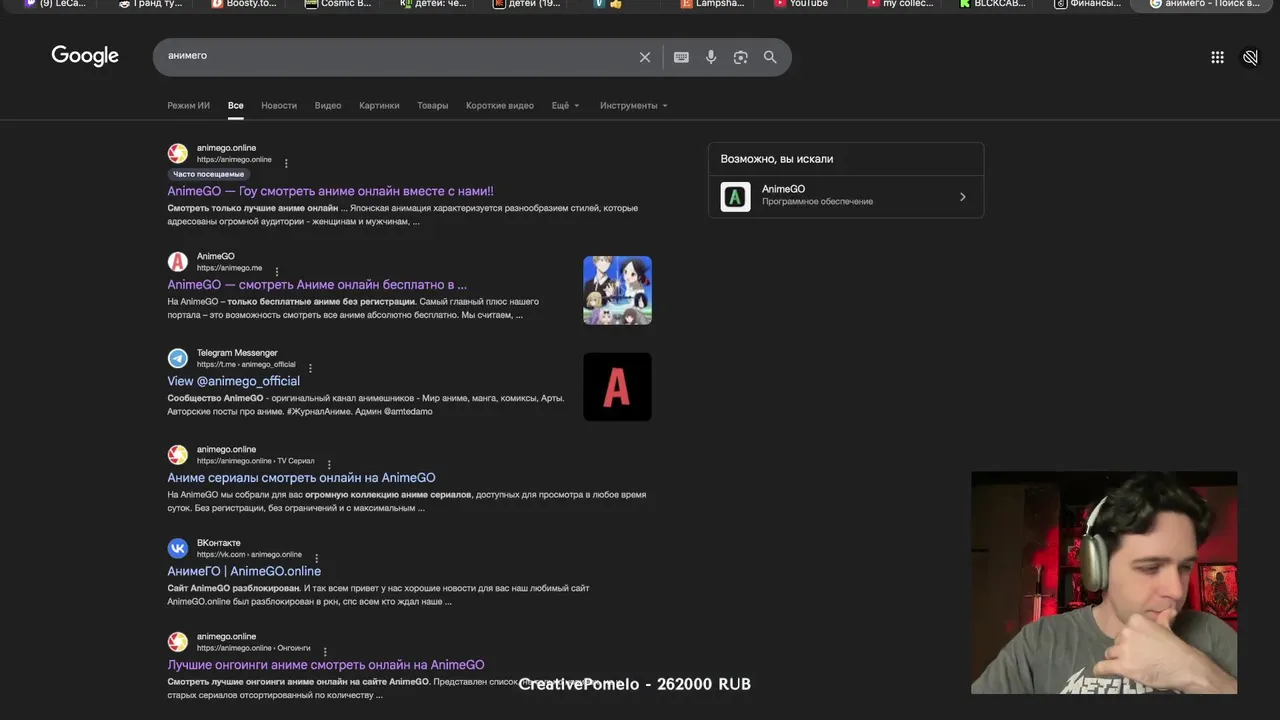Click the animego.online favicon in first result
The image size is (1280, 720).
tap(178, 153)
